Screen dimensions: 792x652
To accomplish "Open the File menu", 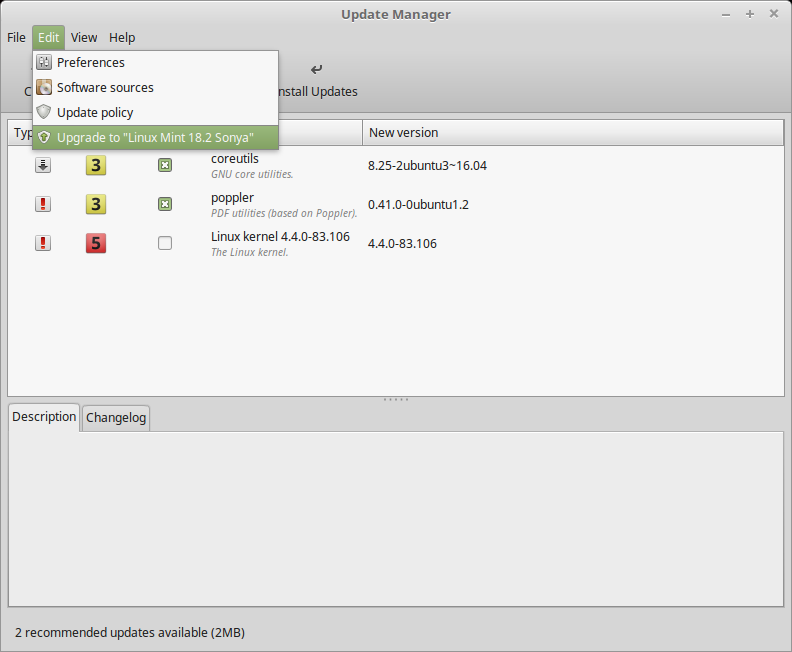I will 16,37.
